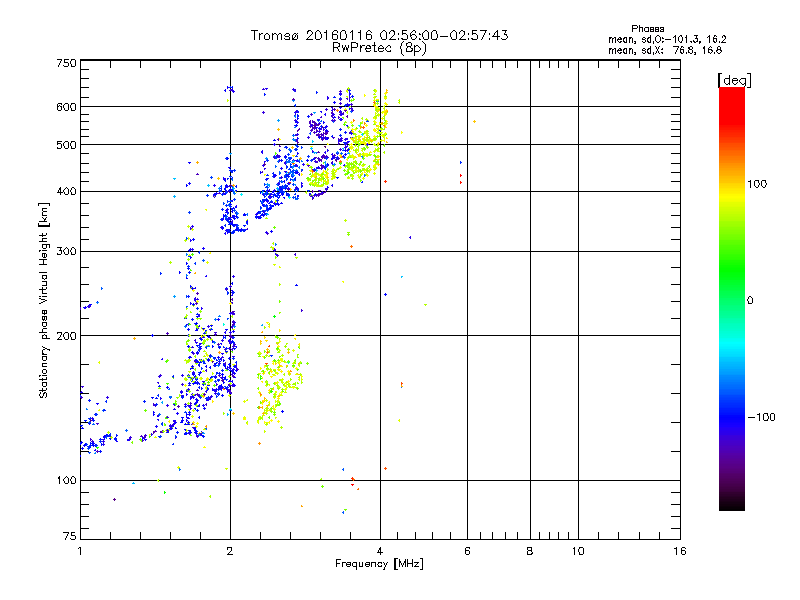This screenshot has width=800, height=600.
Task: Click the y-axis label '300'
Action: click(66, 252)
